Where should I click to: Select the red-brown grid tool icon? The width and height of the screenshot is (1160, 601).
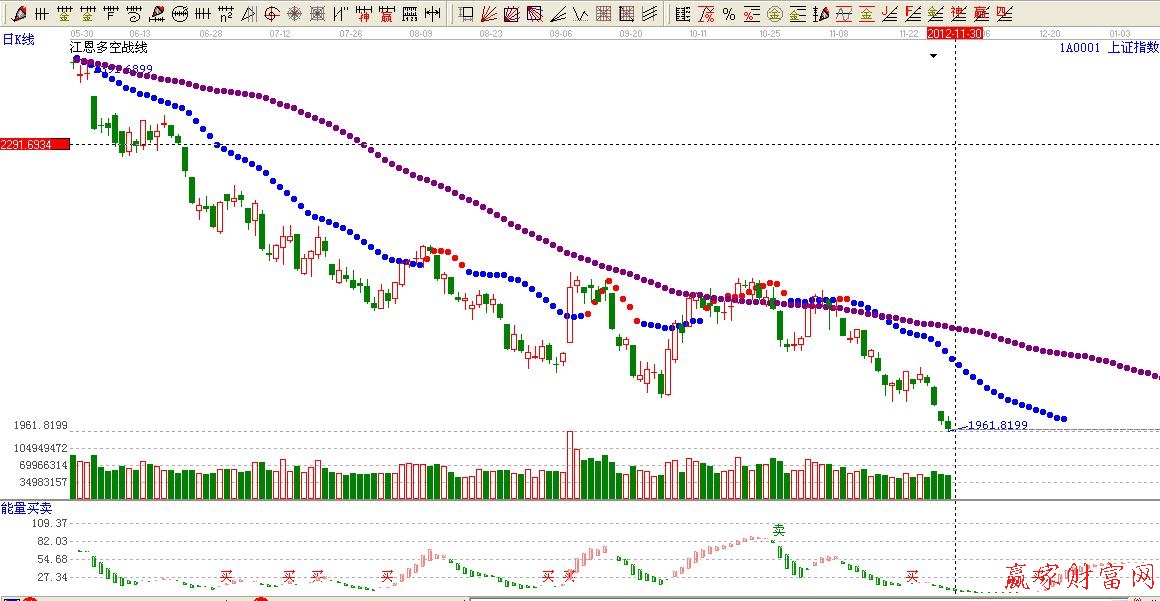(x=603, y=14)
